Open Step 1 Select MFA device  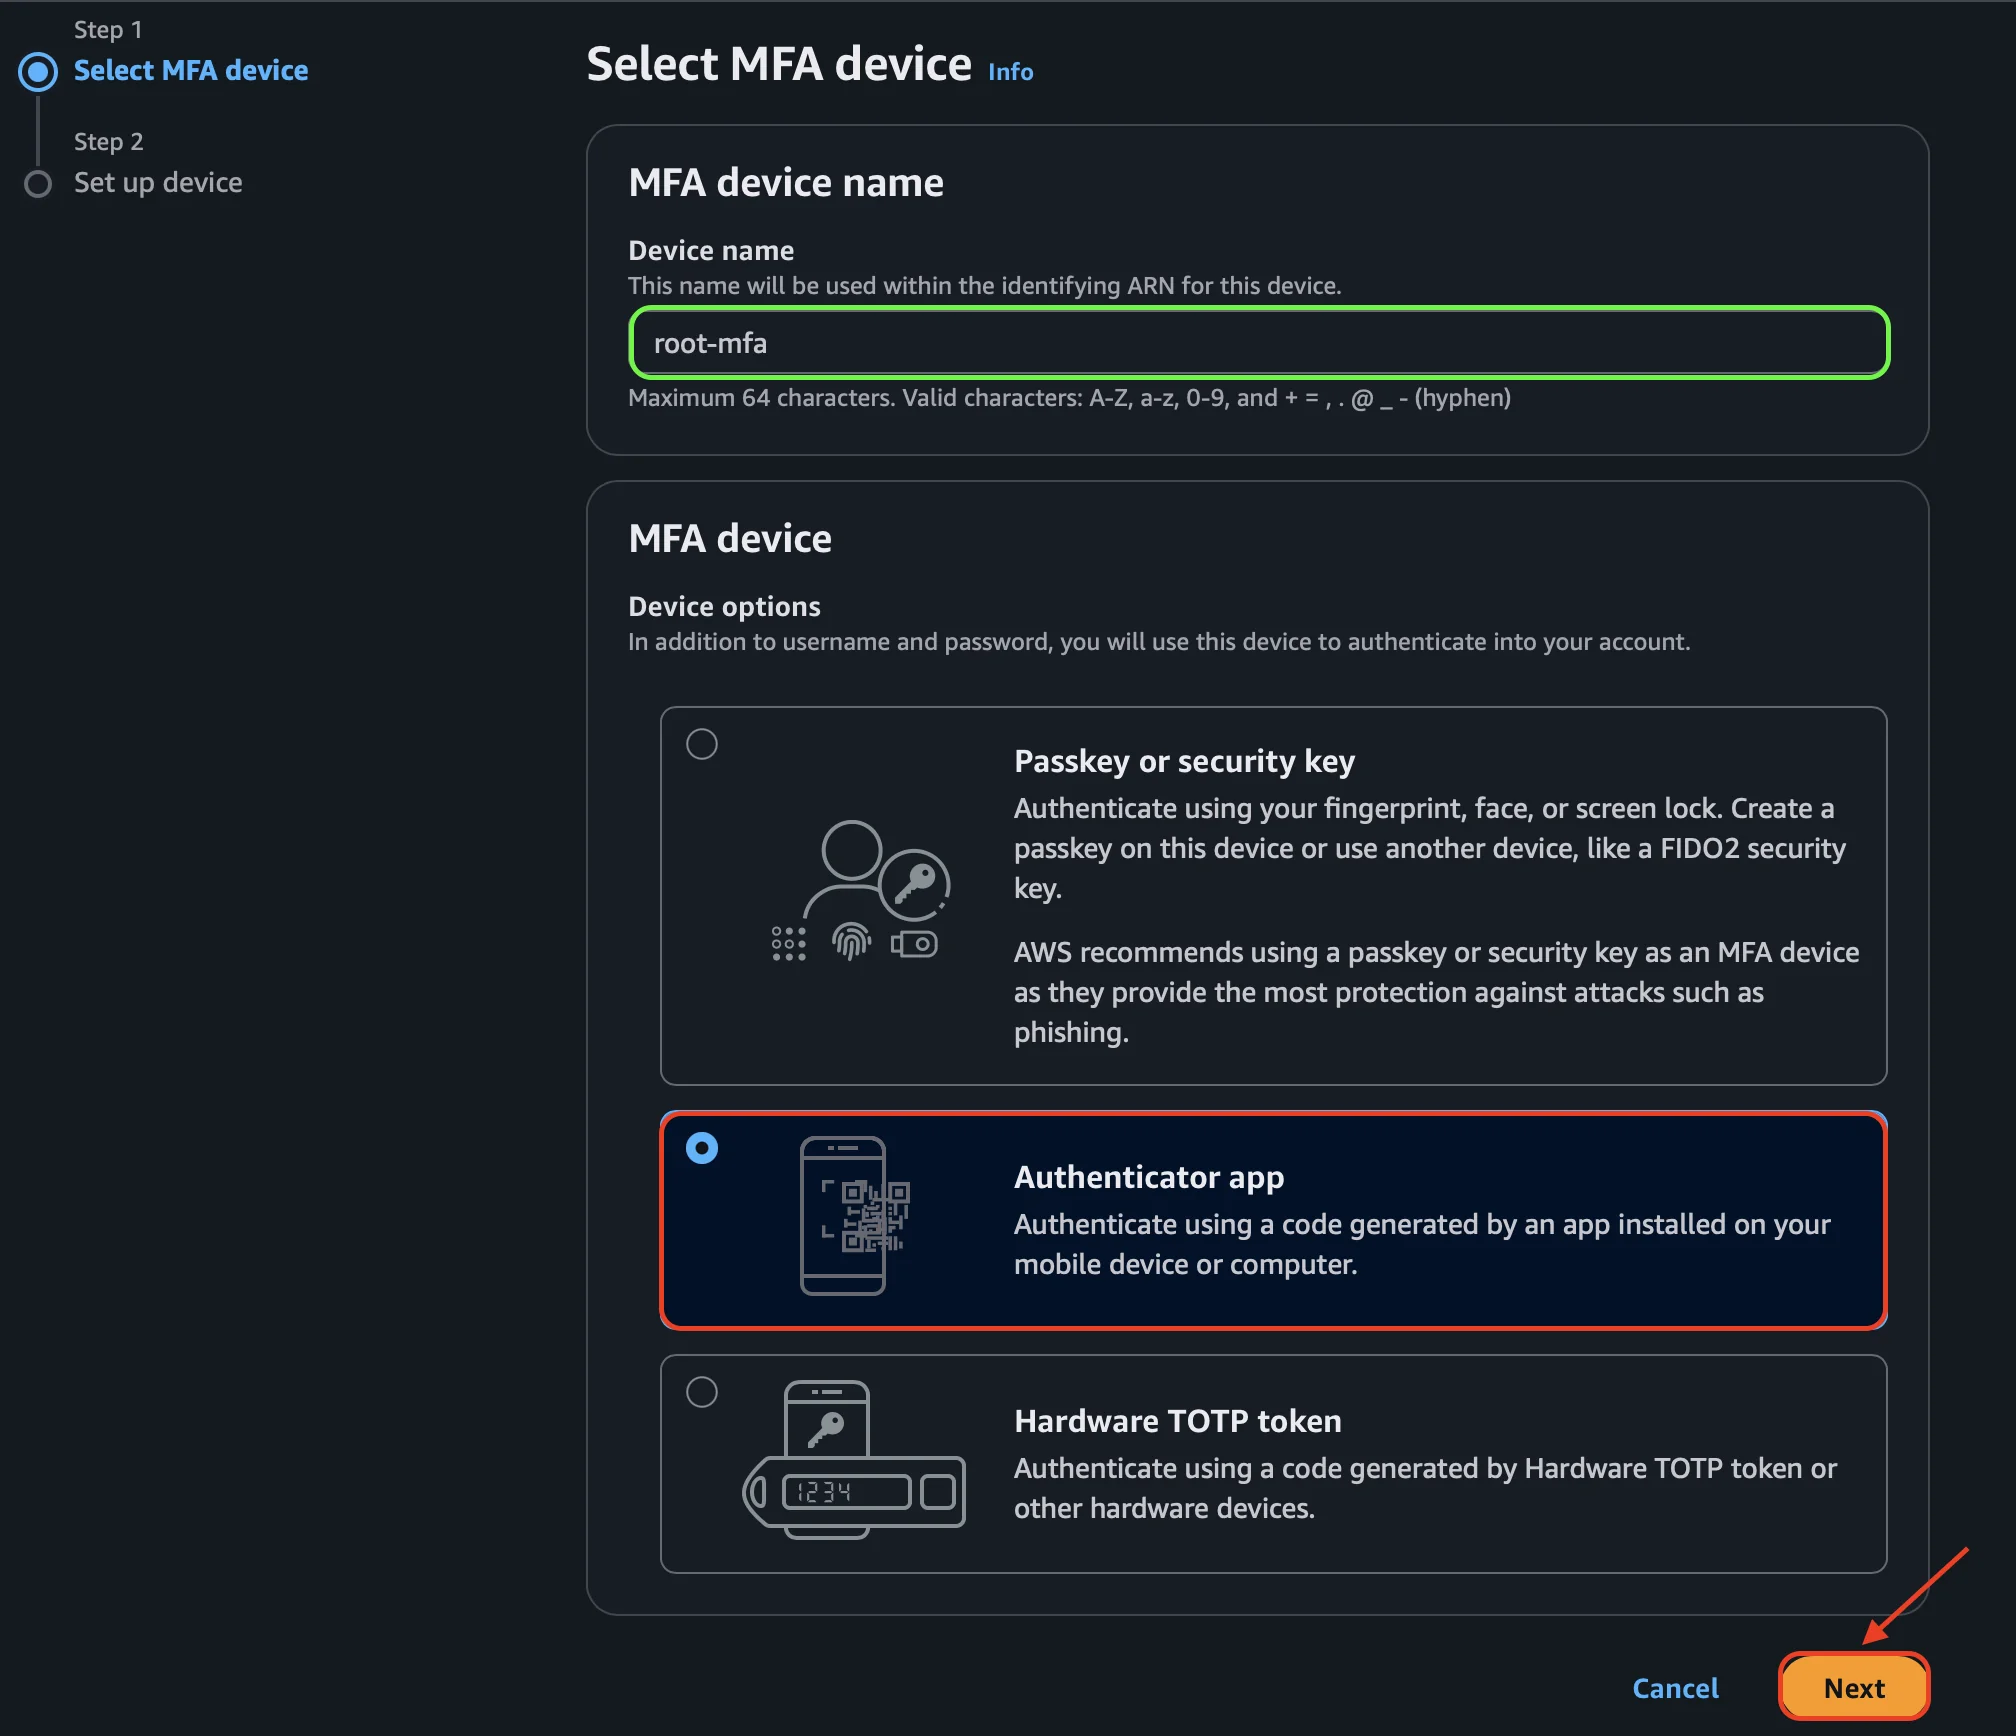[x=191, y=70]
